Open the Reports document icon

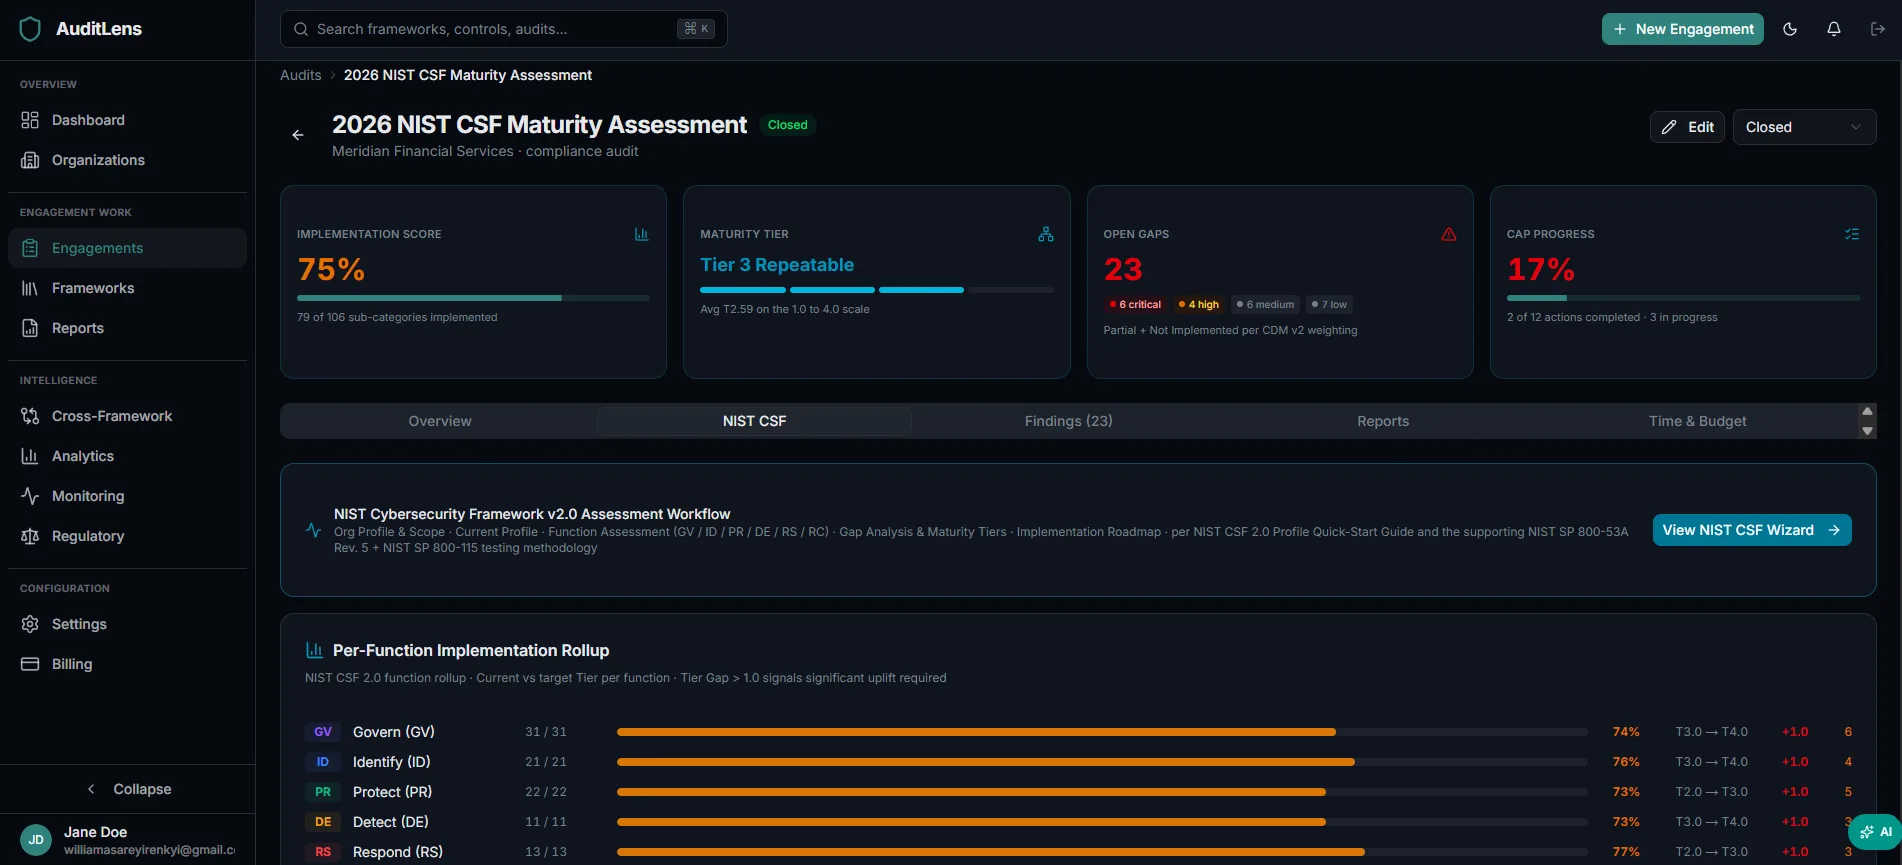[x=30, y=328]
